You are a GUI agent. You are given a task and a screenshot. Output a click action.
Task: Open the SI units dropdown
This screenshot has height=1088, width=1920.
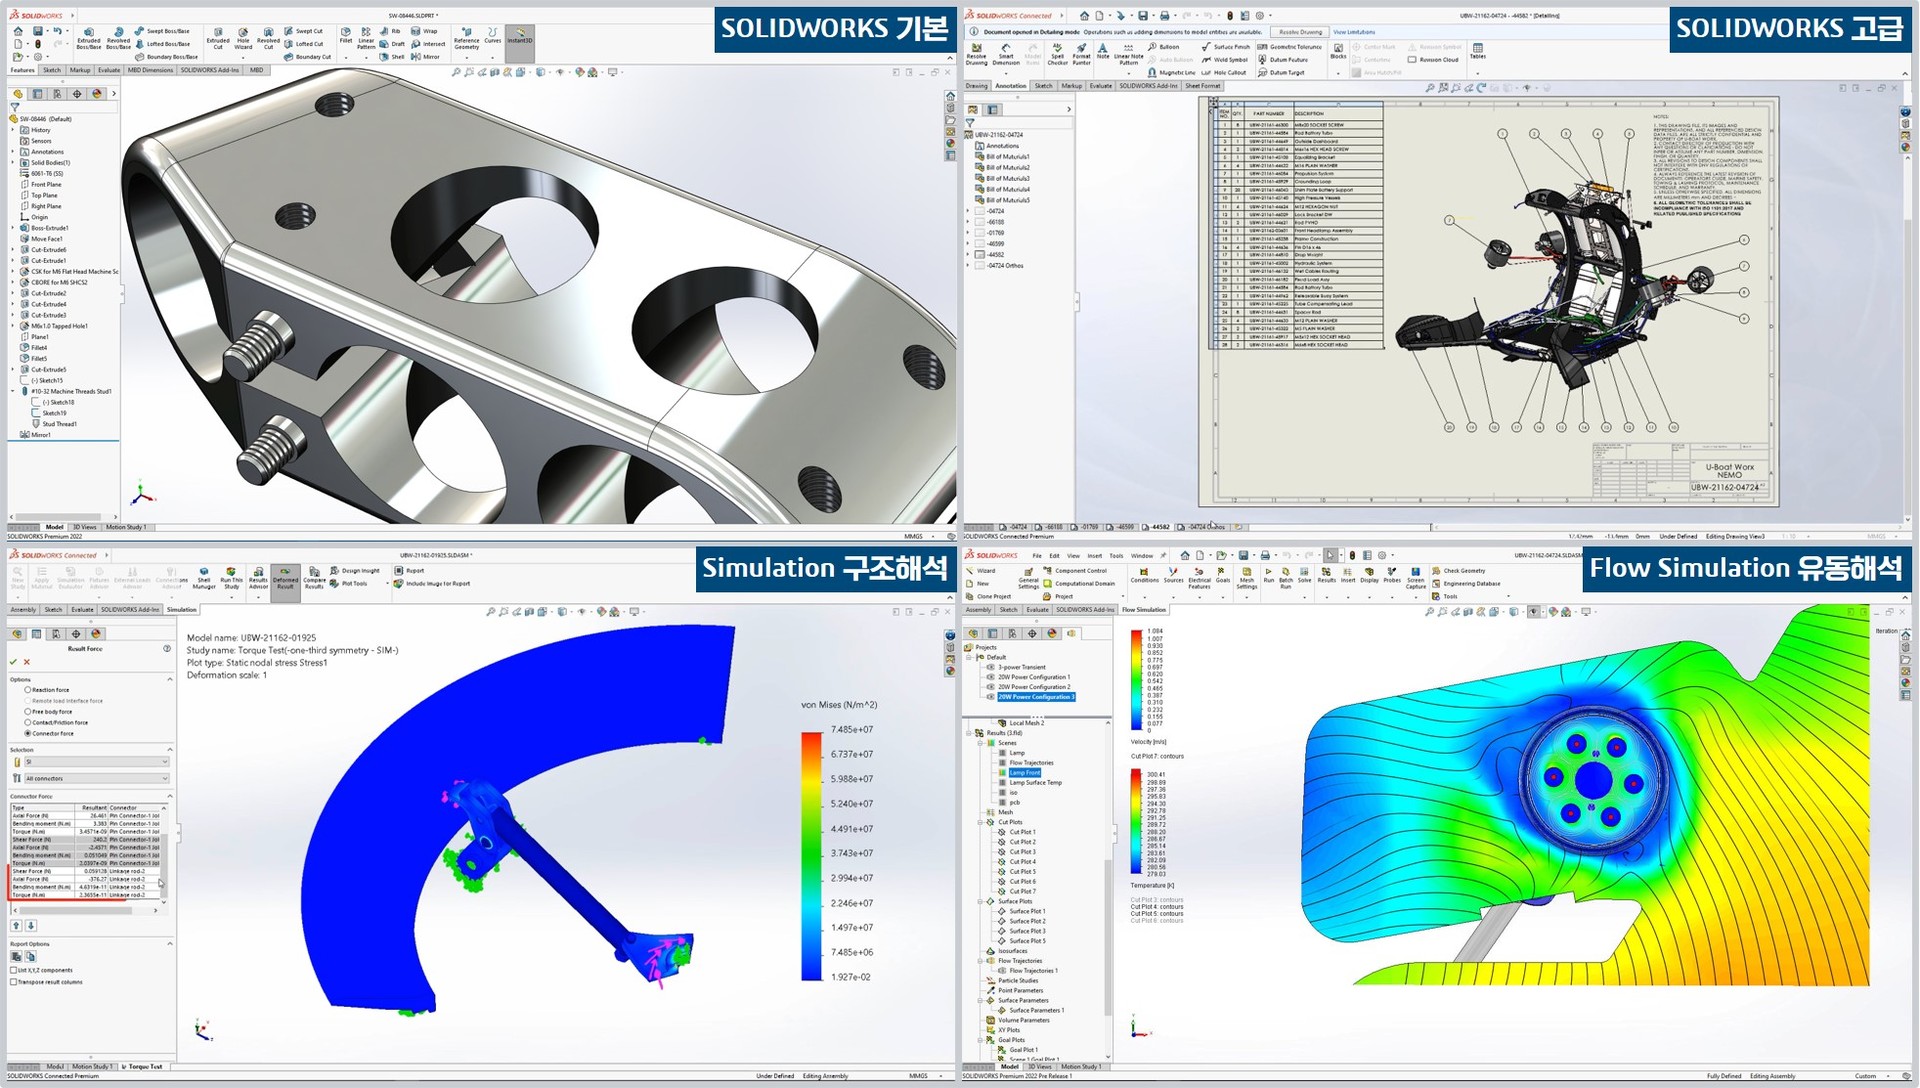(x=96, y=762)
